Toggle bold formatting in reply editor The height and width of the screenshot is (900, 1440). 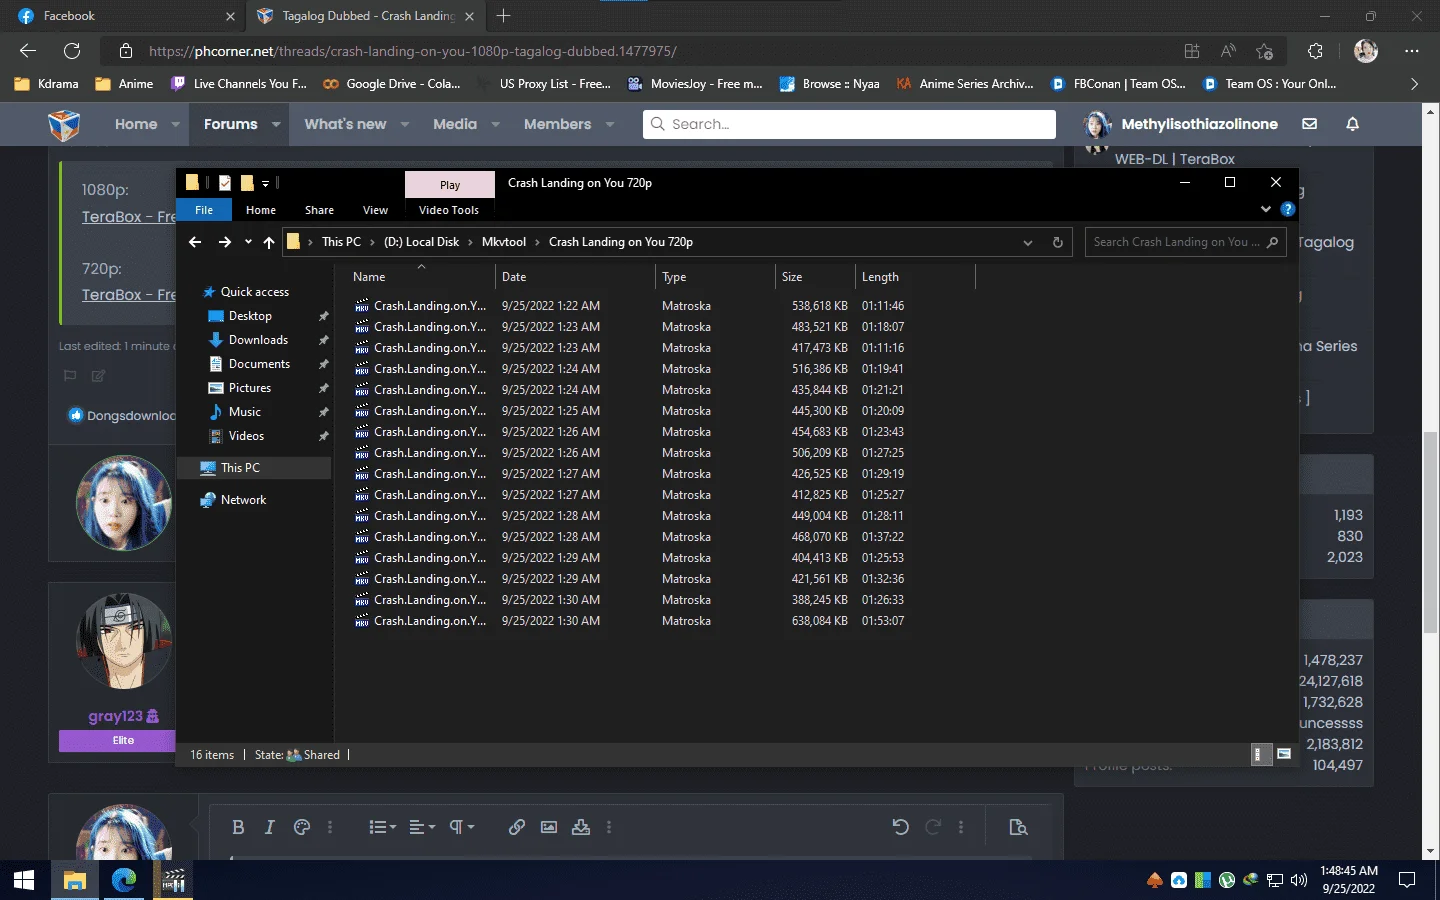pyautogui.click(x=238, y=827)
